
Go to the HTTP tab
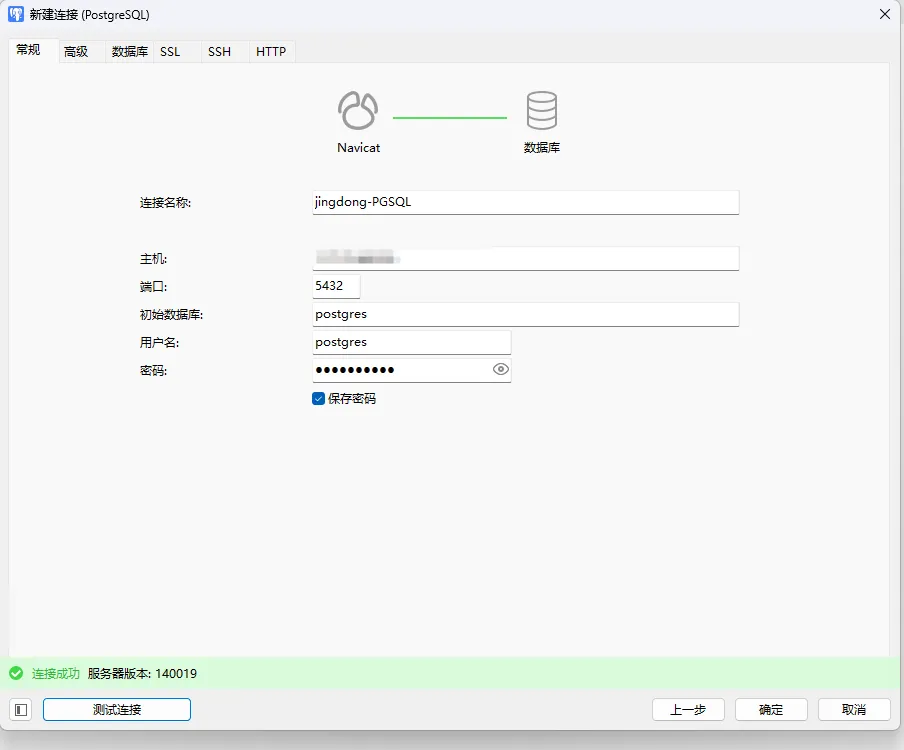[x=271, y=52]
